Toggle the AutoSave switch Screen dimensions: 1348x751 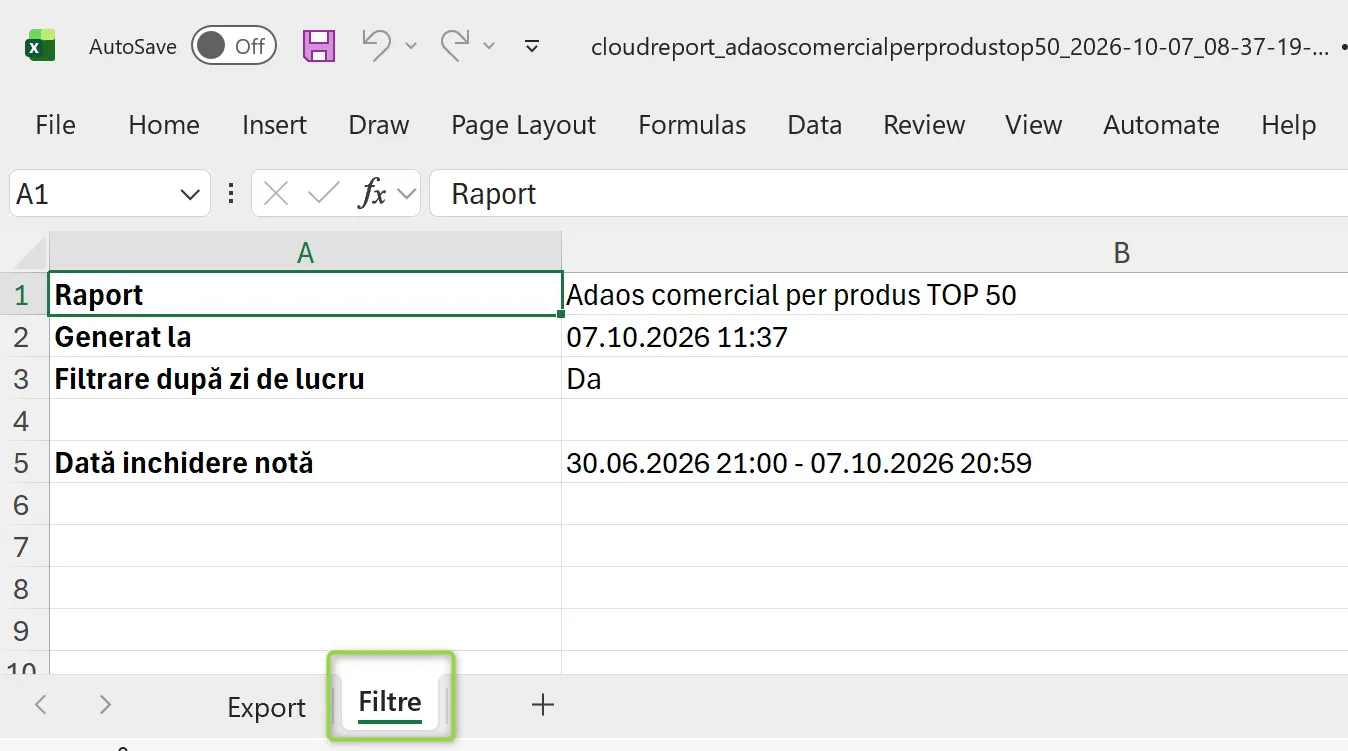[x=234, y=46]
